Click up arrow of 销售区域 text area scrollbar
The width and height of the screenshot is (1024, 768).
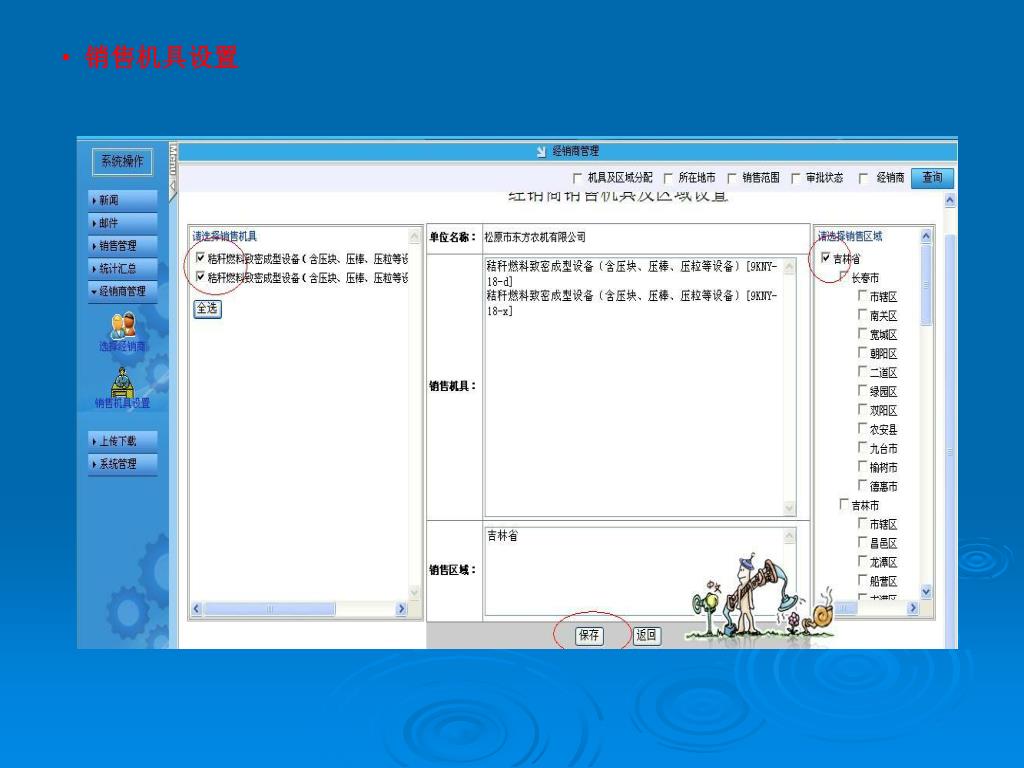(790, 536)
